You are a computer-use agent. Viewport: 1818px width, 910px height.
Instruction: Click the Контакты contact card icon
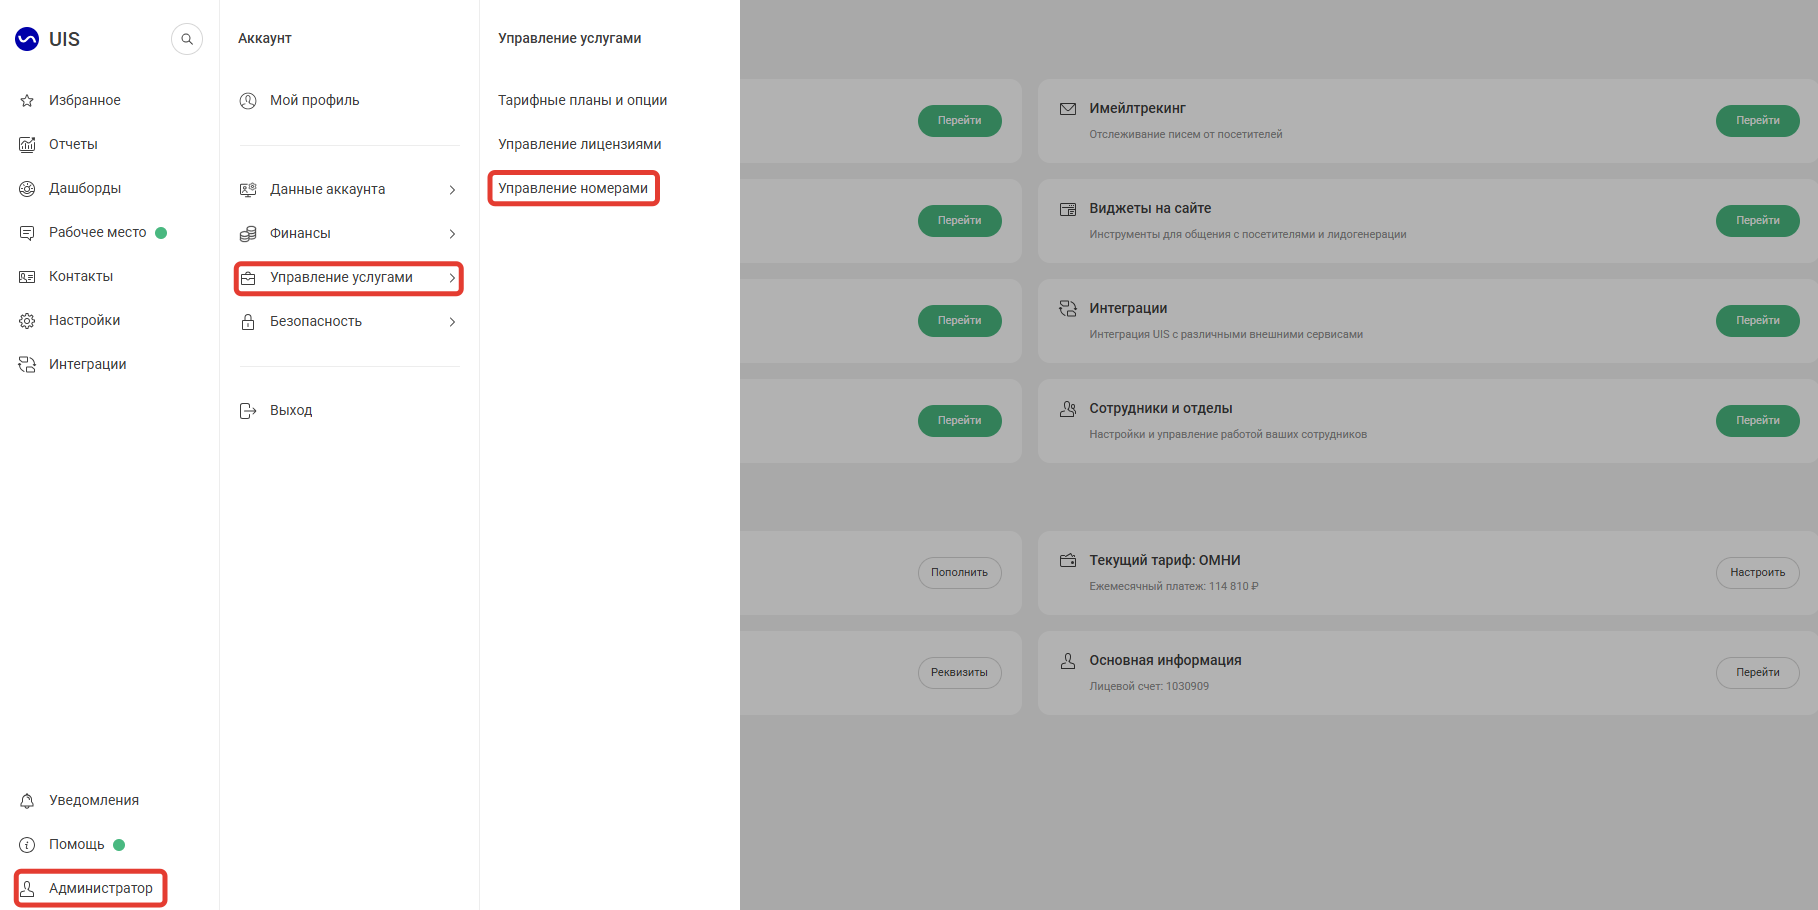coord(27,276)
